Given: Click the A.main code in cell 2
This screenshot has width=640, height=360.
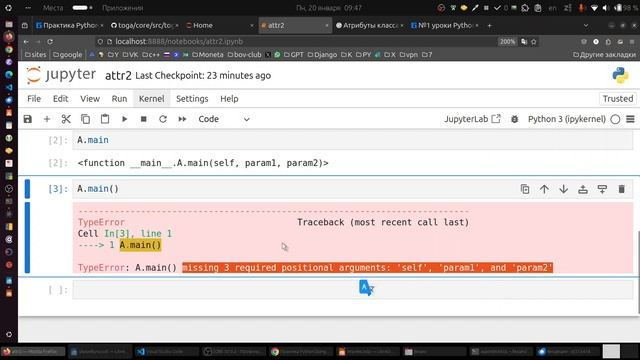Looking at the screenshot, I should tap(93, 140).
